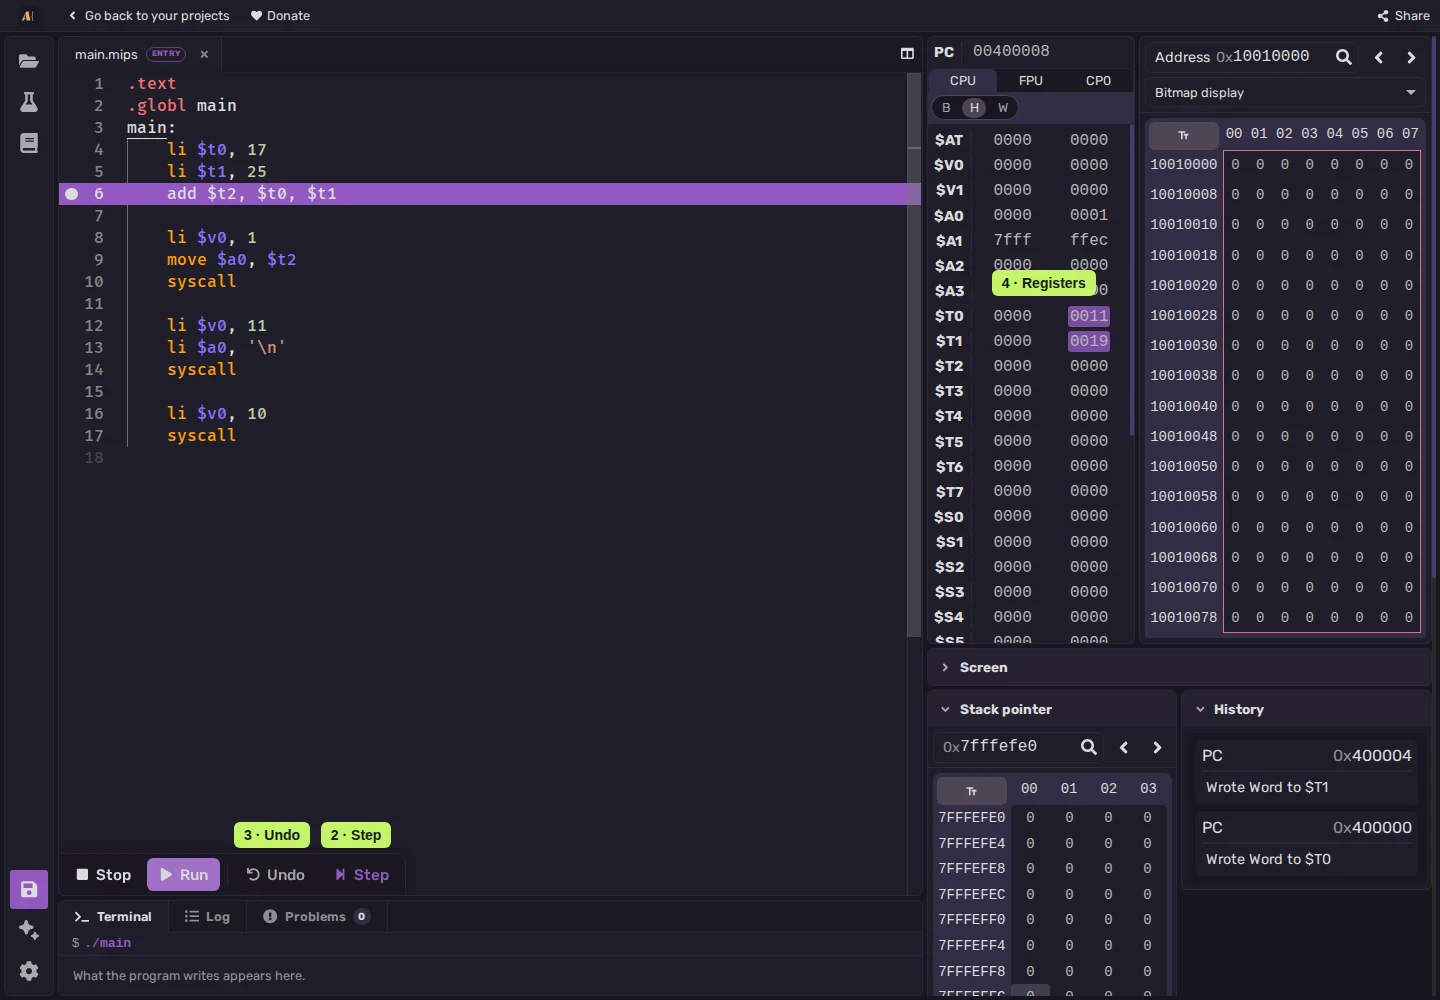The height and width of the screenshot is (1000, 1440).
Task: Click the code editor vertical scrollbar
Action: 913,355
